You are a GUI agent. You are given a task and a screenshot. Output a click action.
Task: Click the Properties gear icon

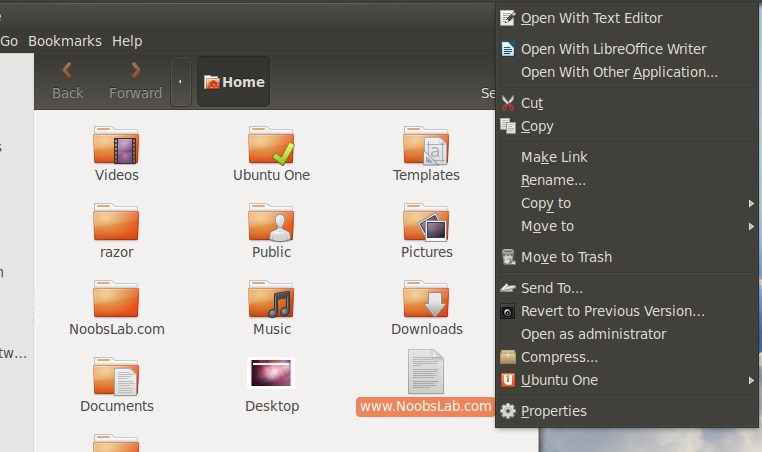(508, 411)
